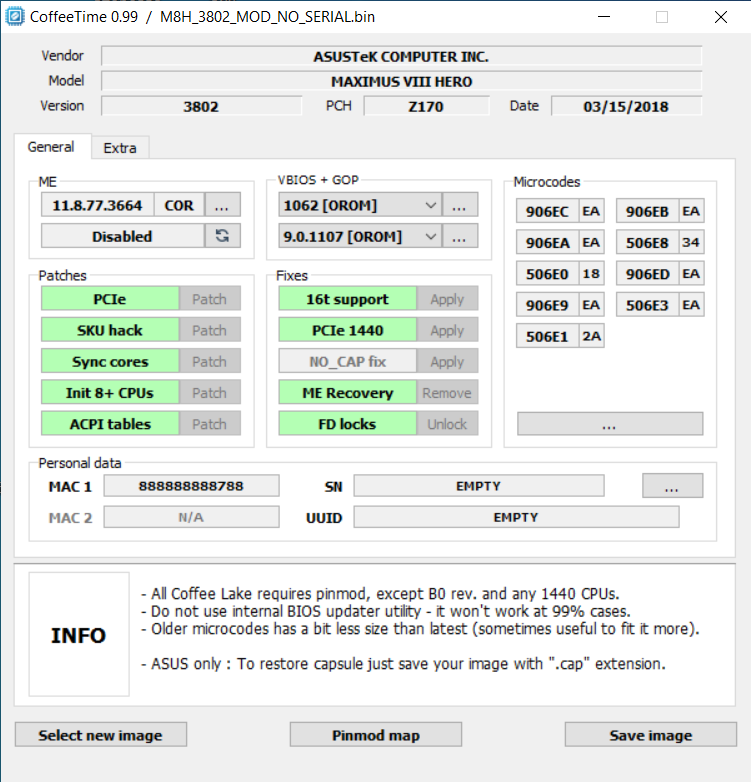Click the SN field showing EMPTY
This screenshot has width=751, height=782.
tap(479, 486)
